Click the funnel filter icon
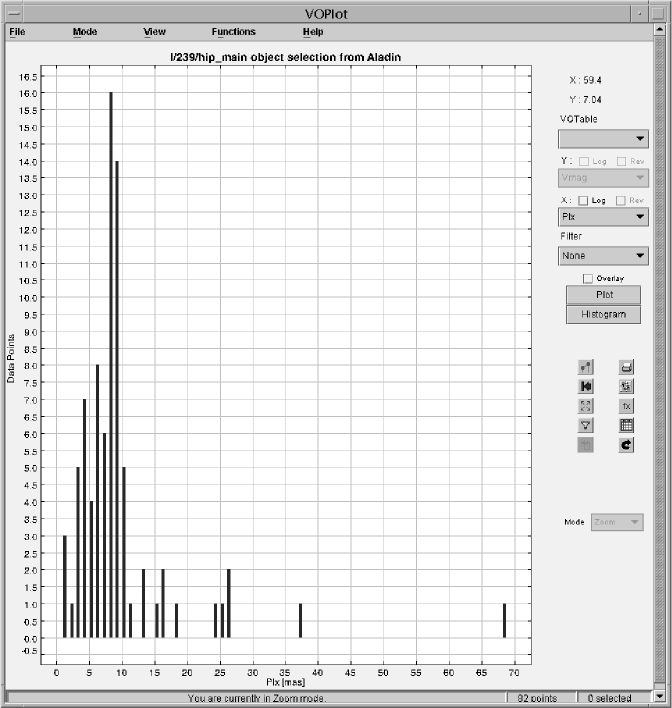 [586, 426]
